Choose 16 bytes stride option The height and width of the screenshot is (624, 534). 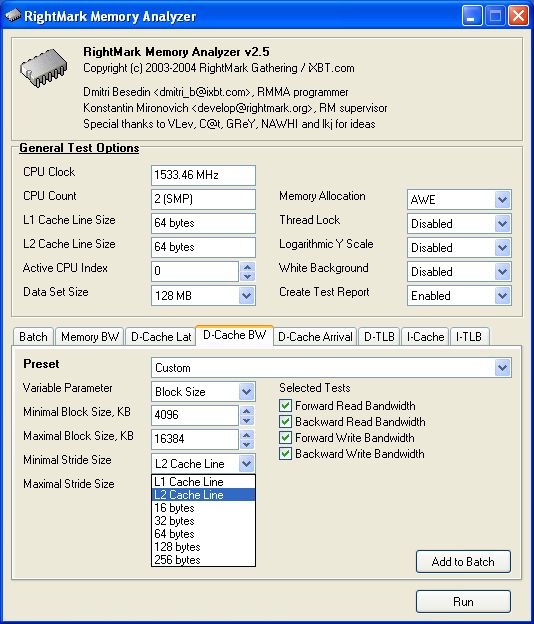(x=203, y=508)
